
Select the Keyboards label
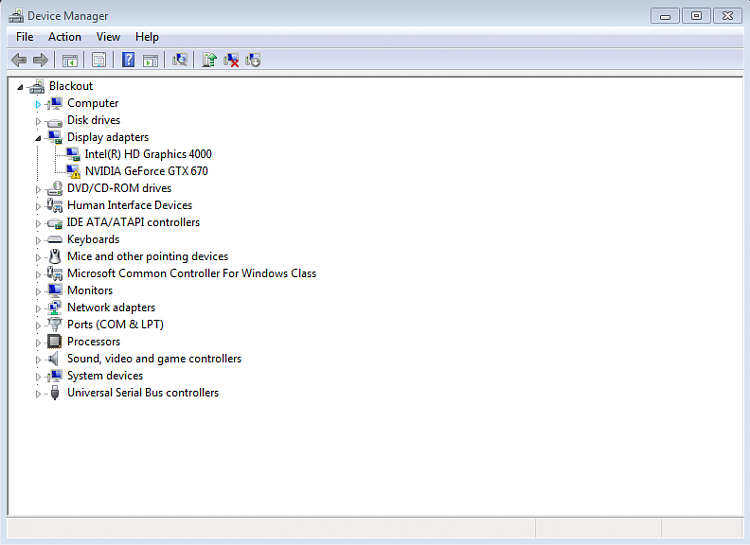click(93, 239)
